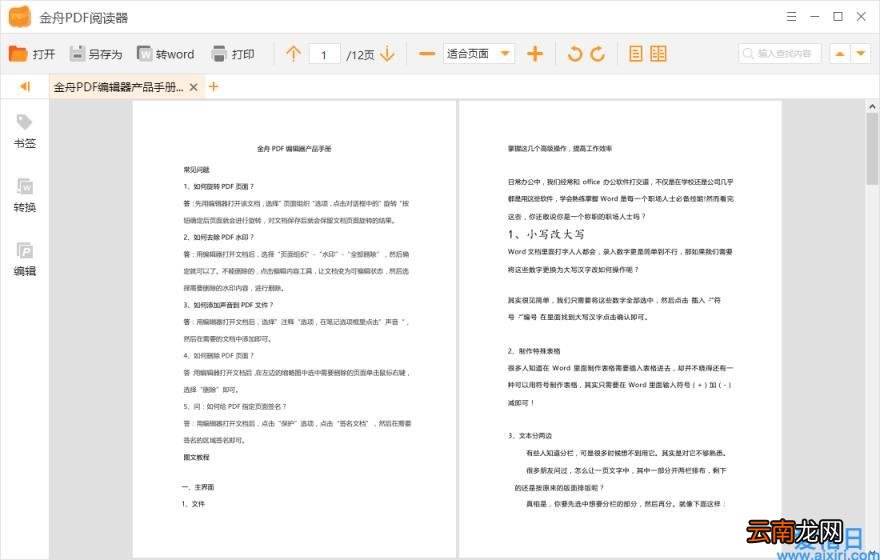Rotate page counterclockwise
Viewport: 880px width, 560px height.
coord(574,54)
